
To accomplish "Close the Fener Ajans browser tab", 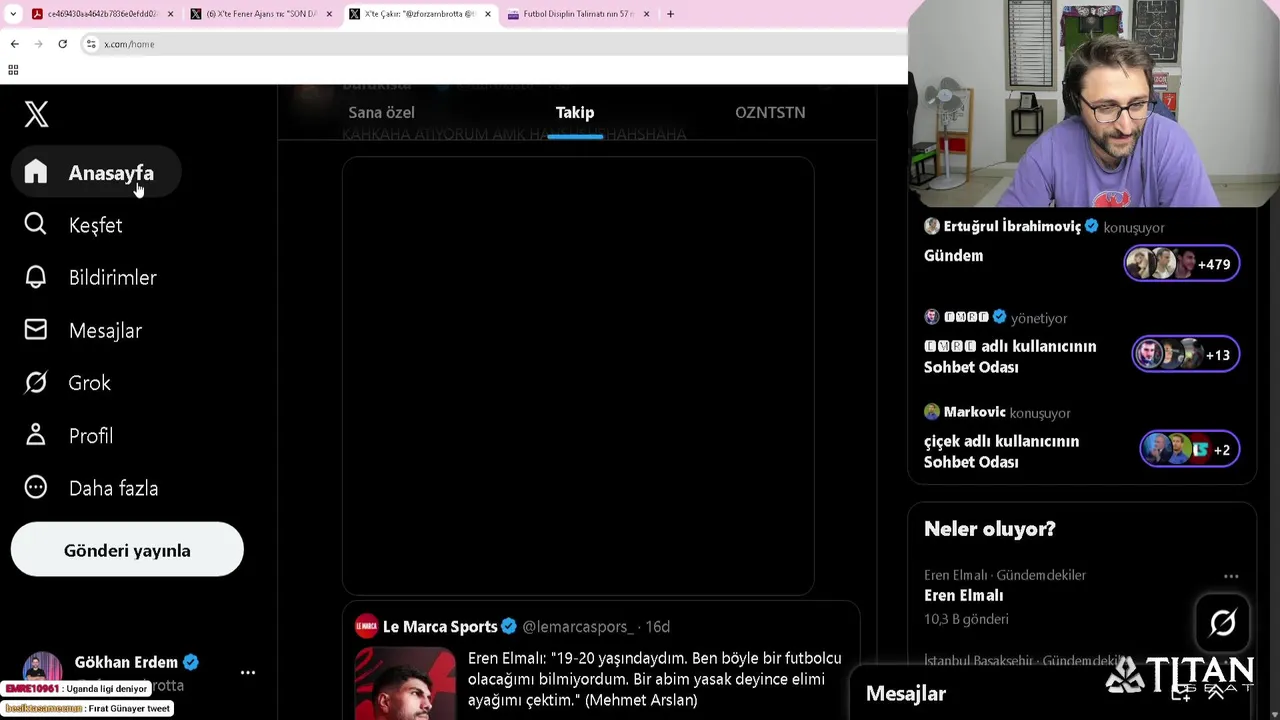I will tap(329, 14).
